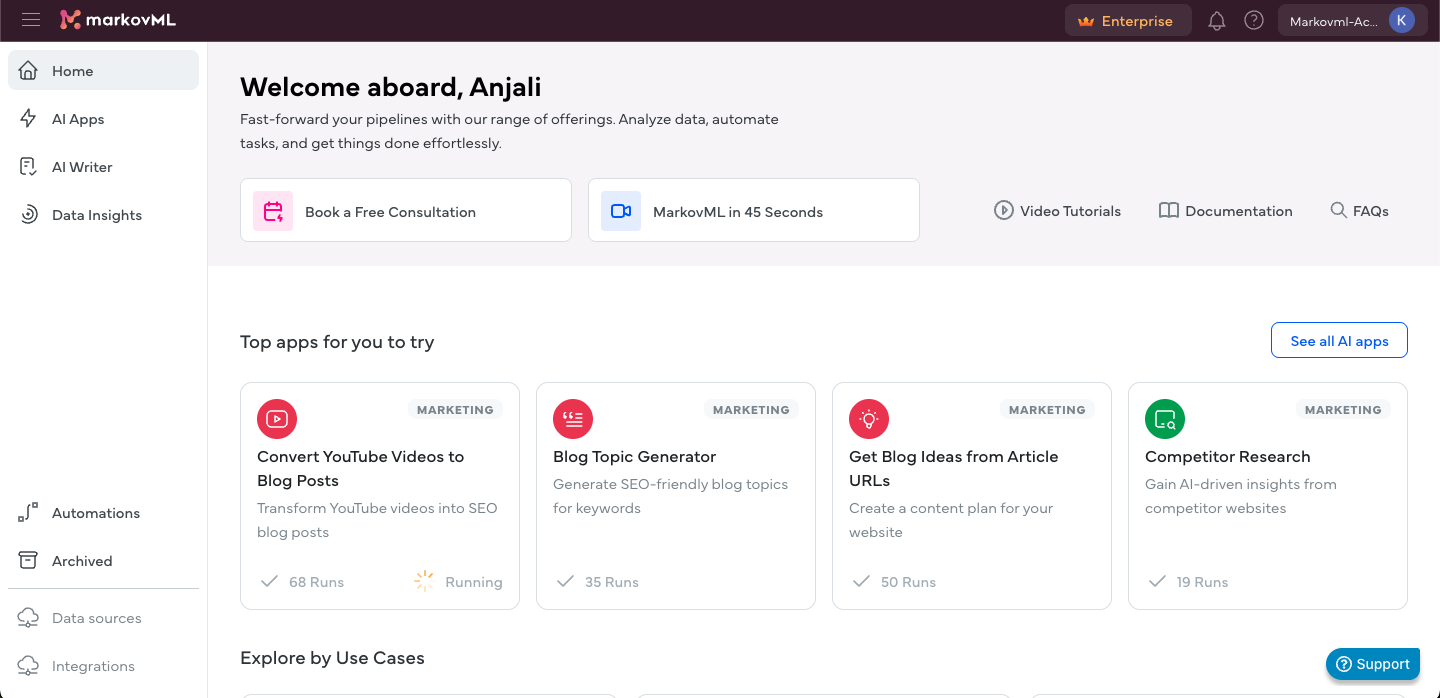Viewport: 1440px width, 698px height.
Task: Open Automations in sidebar
Action: point(104,513)
